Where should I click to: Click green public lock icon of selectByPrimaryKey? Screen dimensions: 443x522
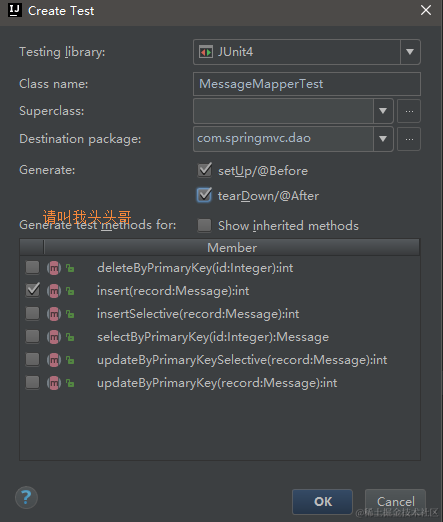[x=70, y=337]
